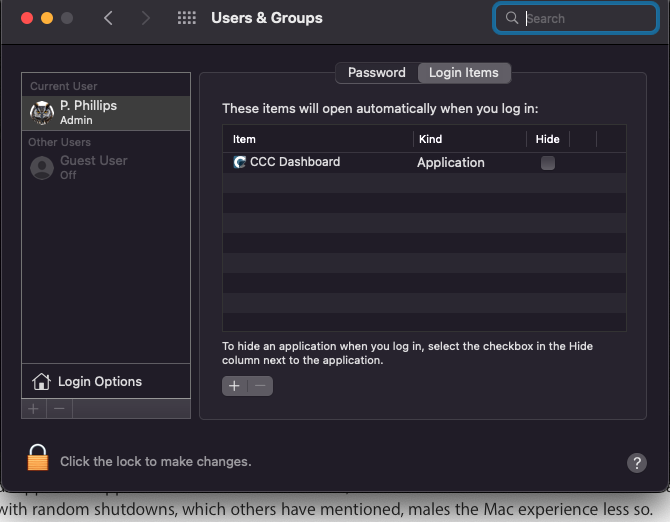Switch to the Password tab
The image size is (670, 522).
[x=376, y=73]
